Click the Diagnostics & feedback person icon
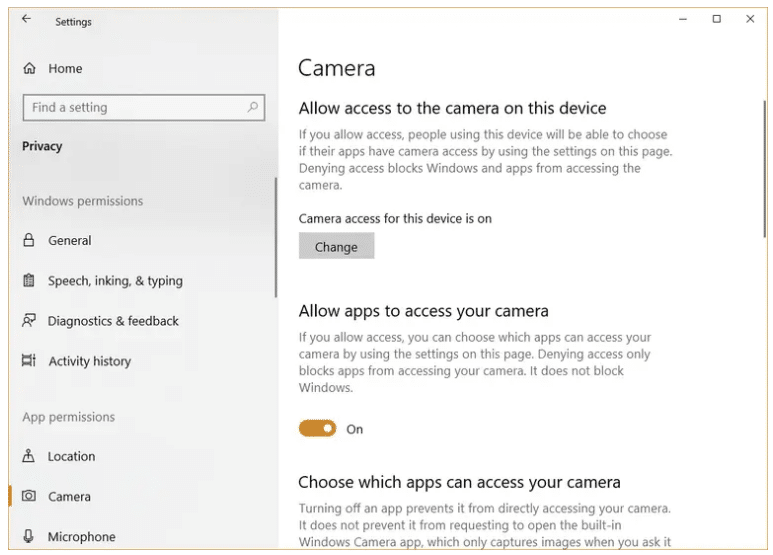Screen dimensions: 773x555 click(29, 321)
